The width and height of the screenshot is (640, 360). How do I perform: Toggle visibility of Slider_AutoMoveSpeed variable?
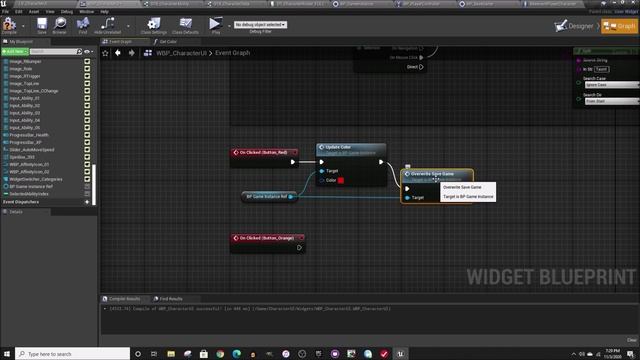click(87, 150)
